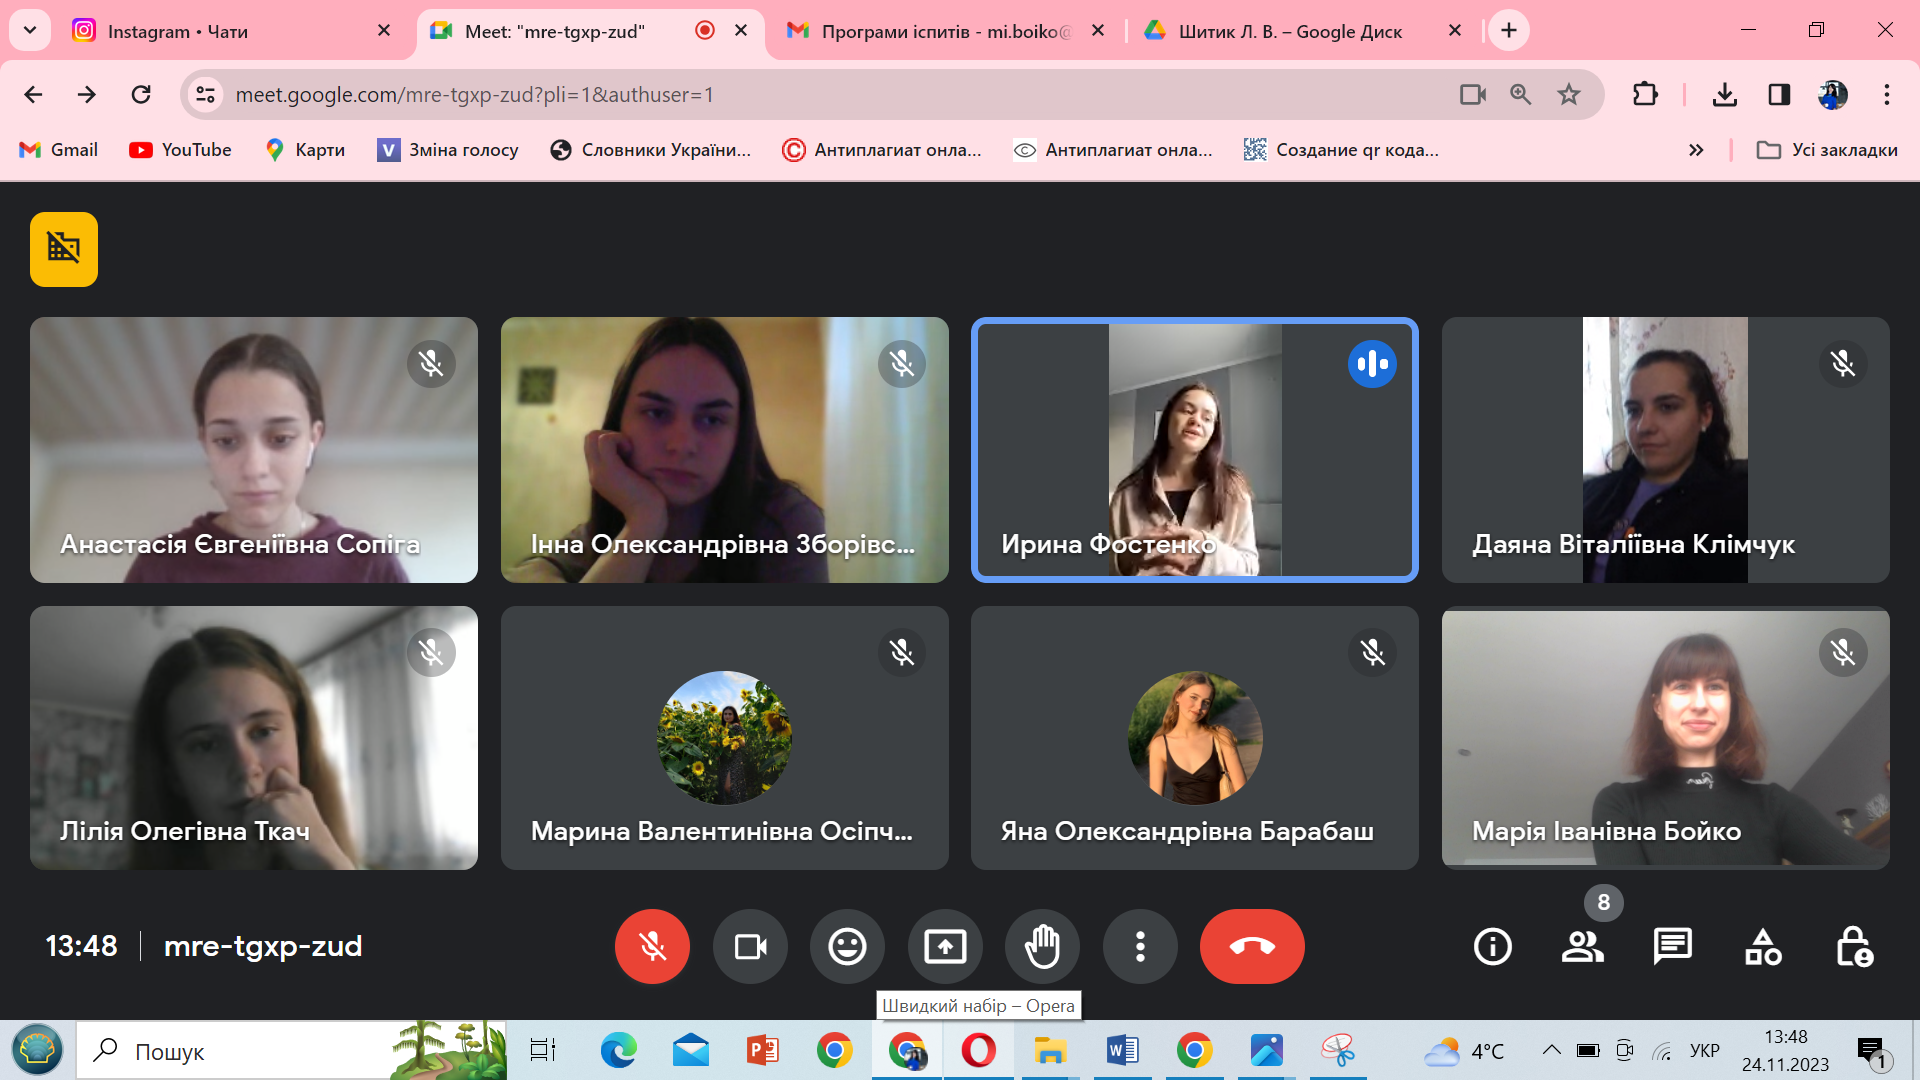Image resolution: width=1920 pixels, height=1080 pixels.
Task: Open the meeting chat panel
Action: tap(1672, 946)
